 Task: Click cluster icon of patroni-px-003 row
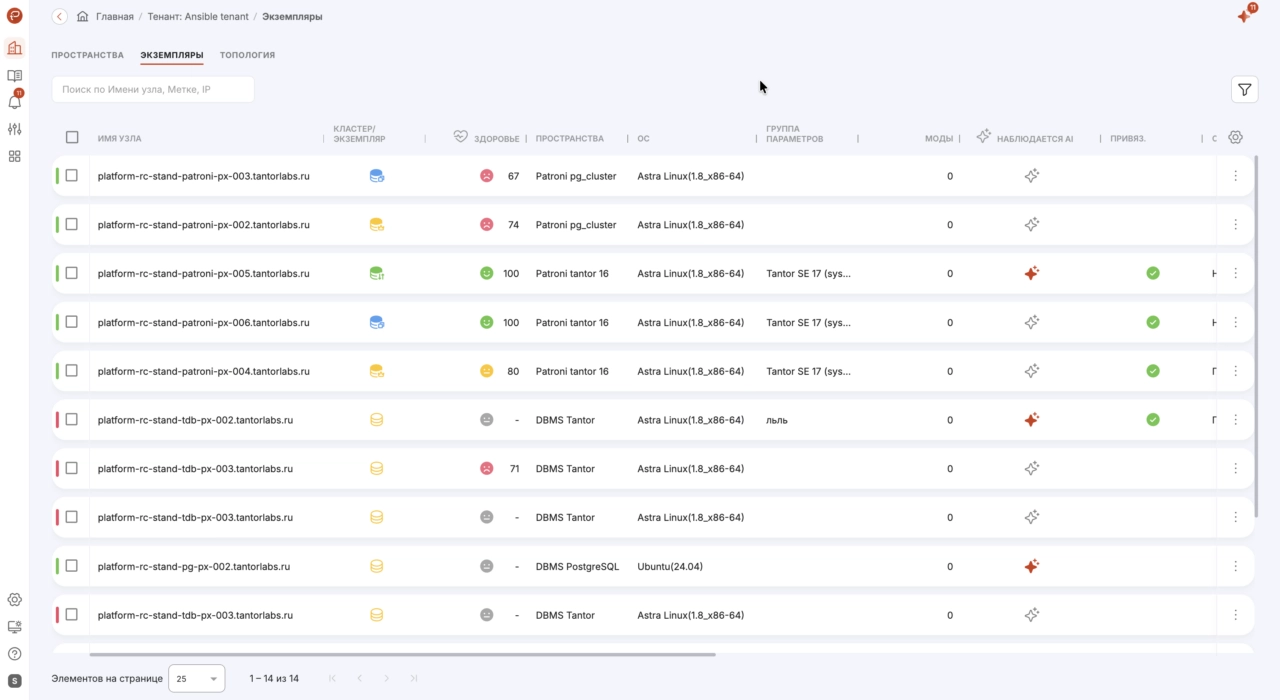tap(377, 176)
